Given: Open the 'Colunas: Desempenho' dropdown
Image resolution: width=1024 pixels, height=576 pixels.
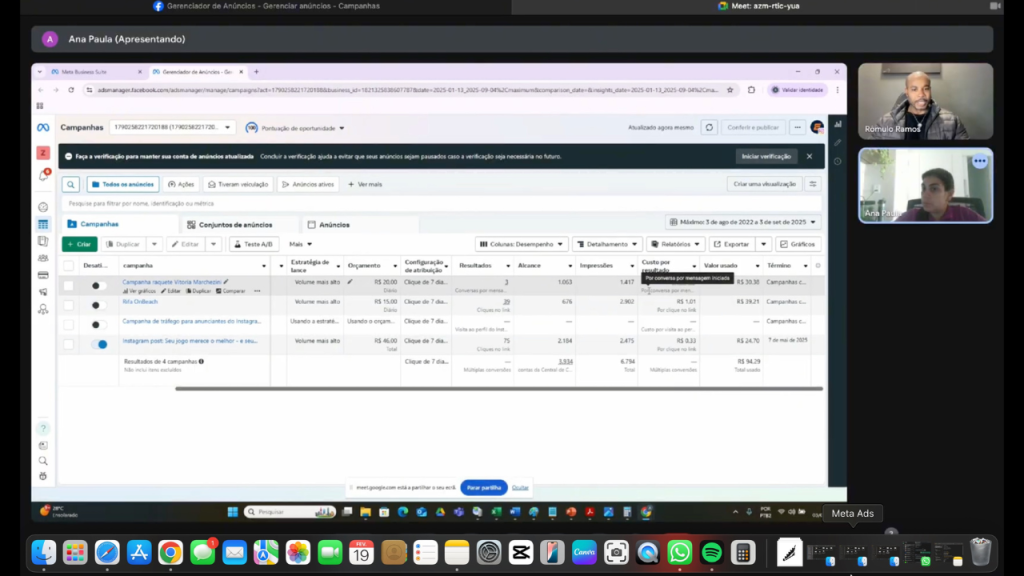Looking at the screenshot, I should tap(522, 244).
